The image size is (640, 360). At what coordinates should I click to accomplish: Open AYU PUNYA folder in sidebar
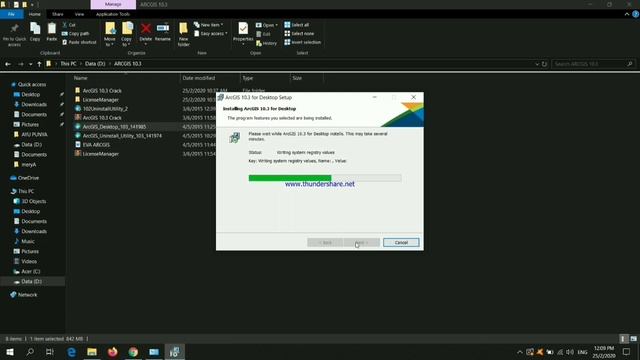(x=34, y=134)
